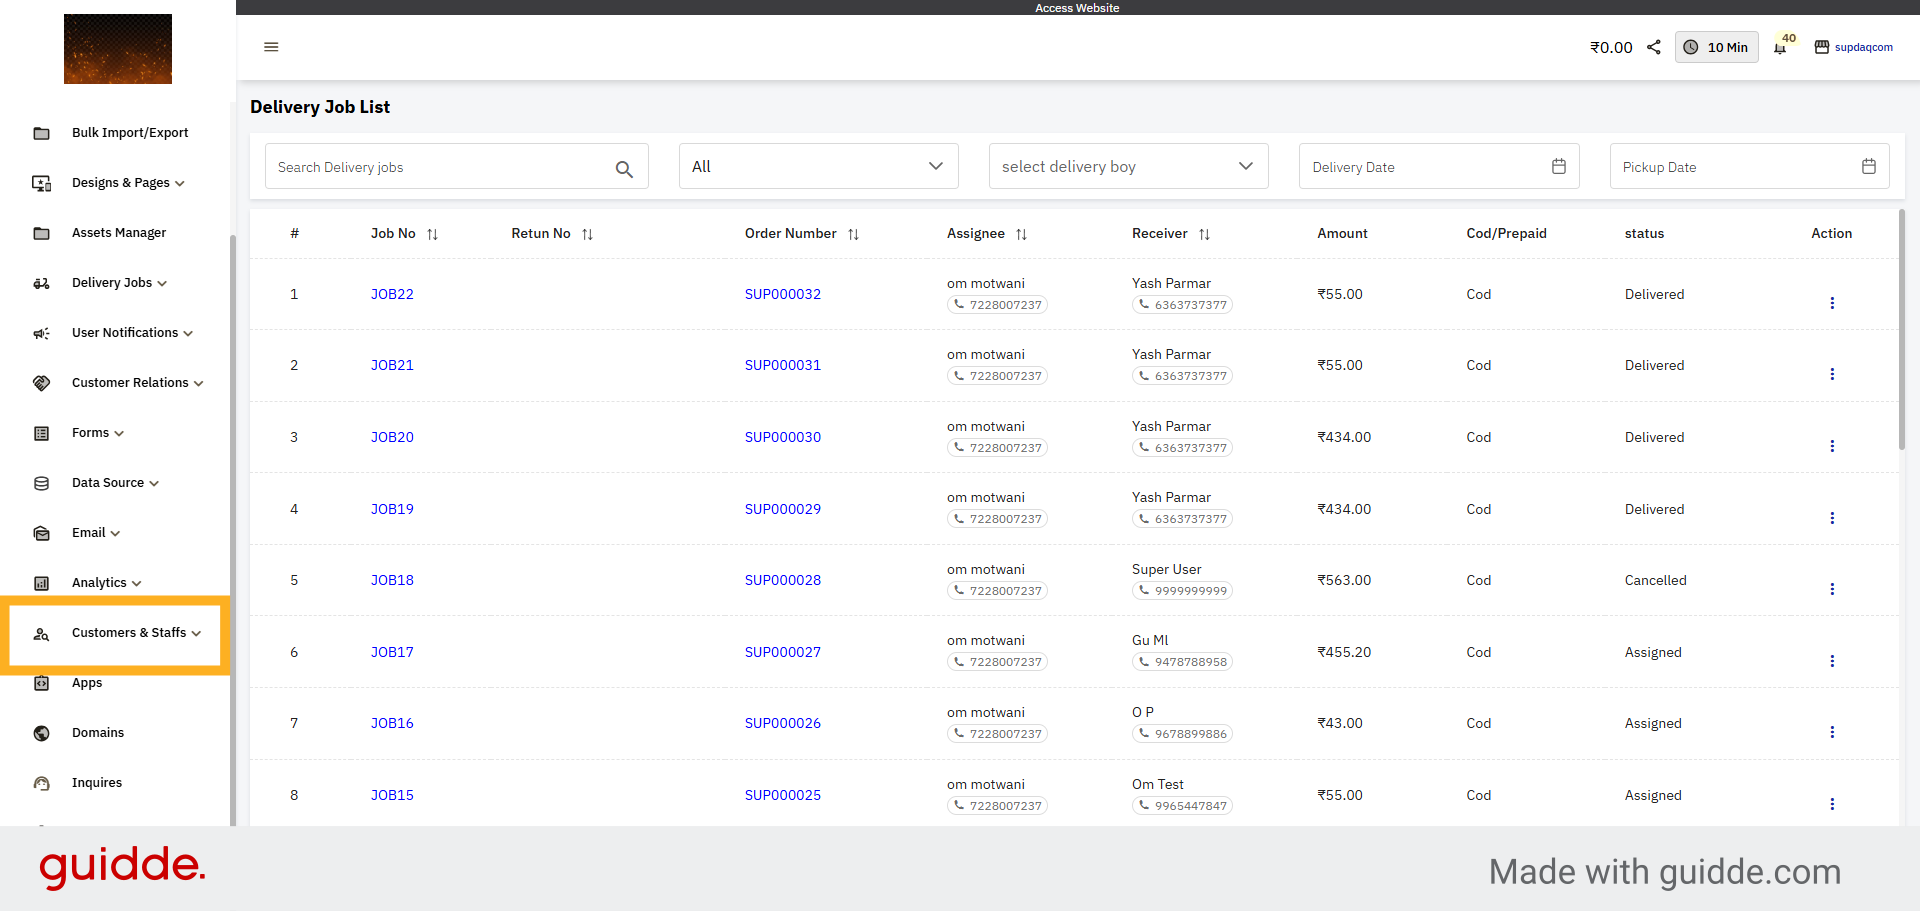Open the Pickup Date calendar icon
The image size is (1920, 911).
[1868, 167]
